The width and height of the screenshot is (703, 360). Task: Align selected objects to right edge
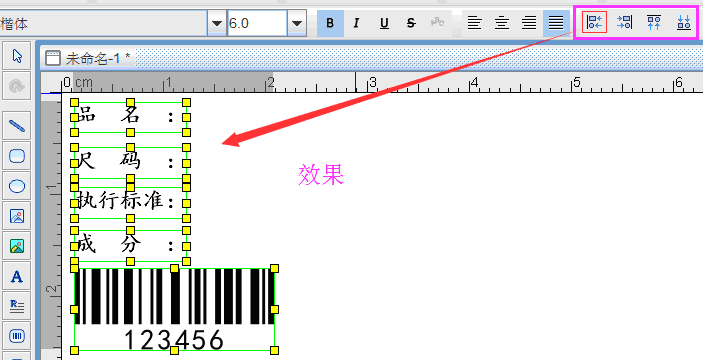pos(624,22)
